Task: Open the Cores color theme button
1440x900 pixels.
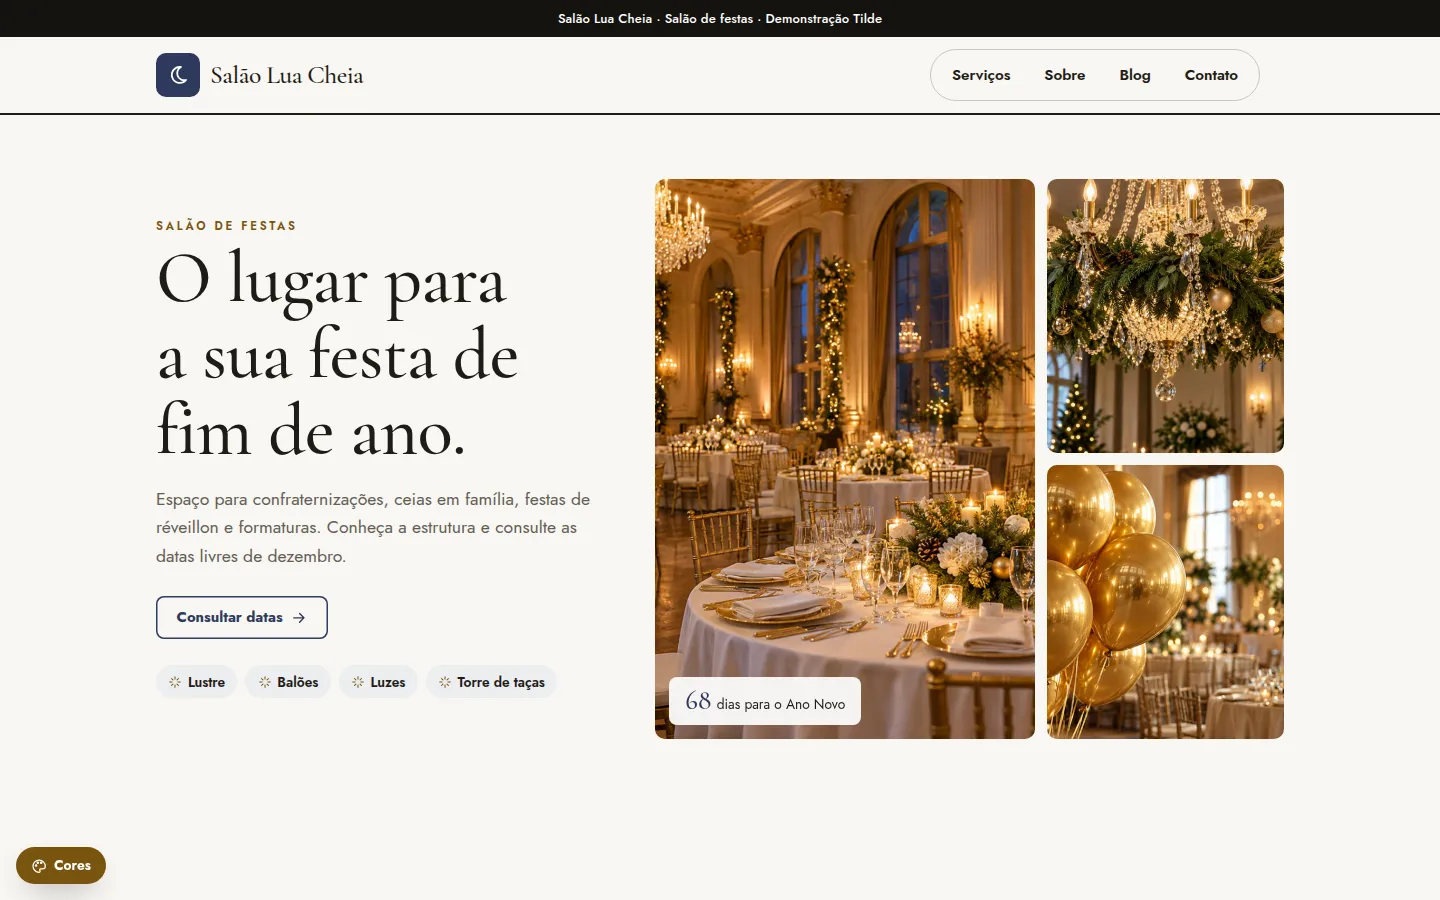Action: pyautogui.click(x=61, y=865)
